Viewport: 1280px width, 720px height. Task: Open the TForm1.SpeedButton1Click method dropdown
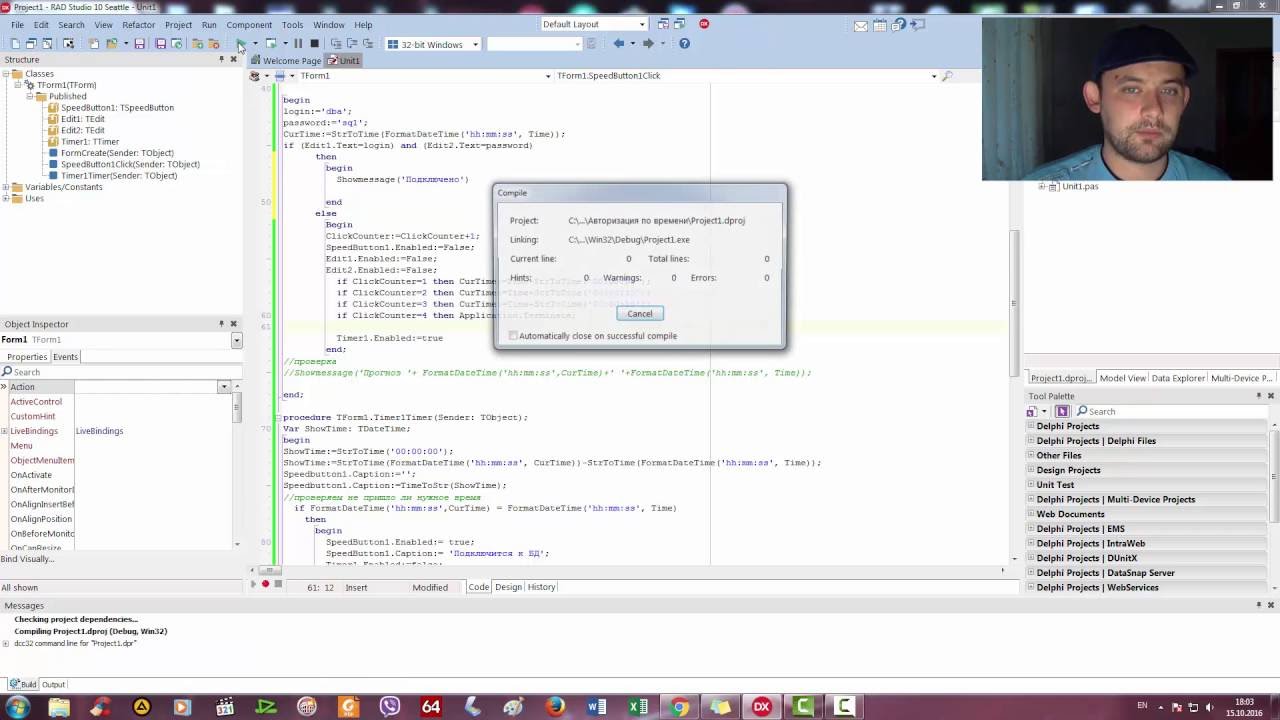click(x=934, y=76)
